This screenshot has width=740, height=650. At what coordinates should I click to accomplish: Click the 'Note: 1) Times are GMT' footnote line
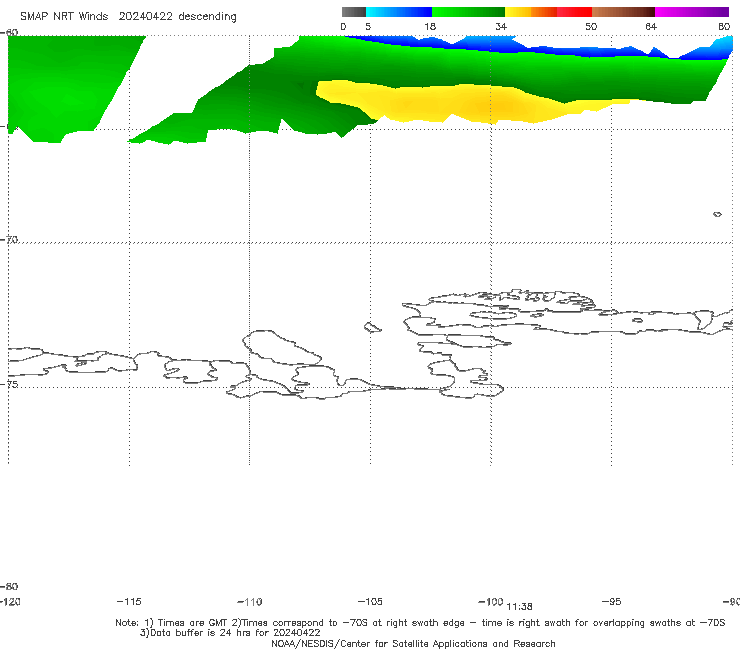tap(420, 623)
